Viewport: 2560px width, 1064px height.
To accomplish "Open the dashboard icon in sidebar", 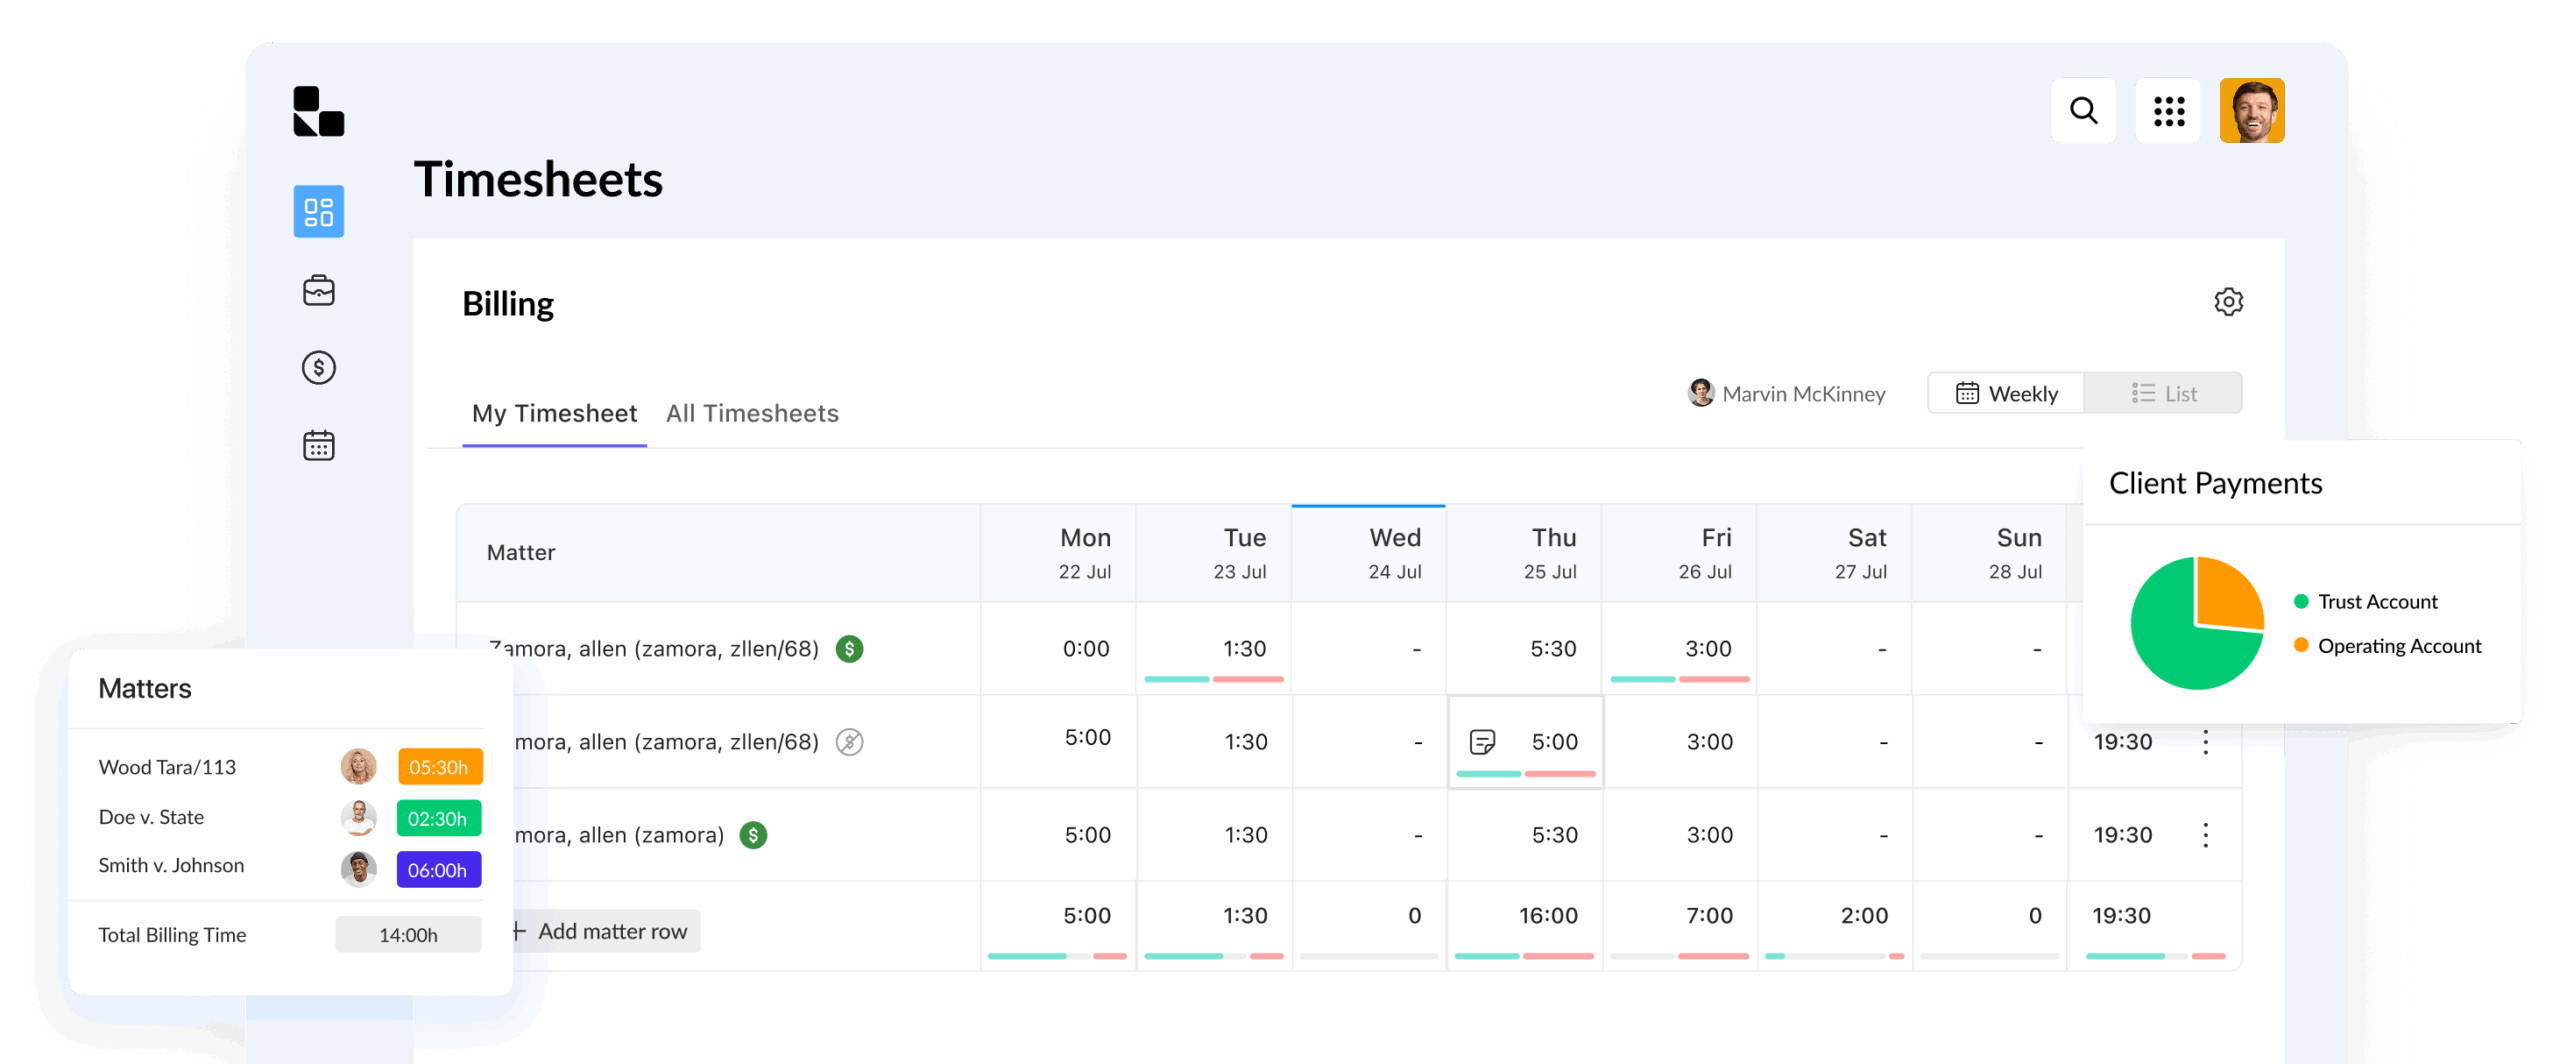I will [x=318, y=211].
